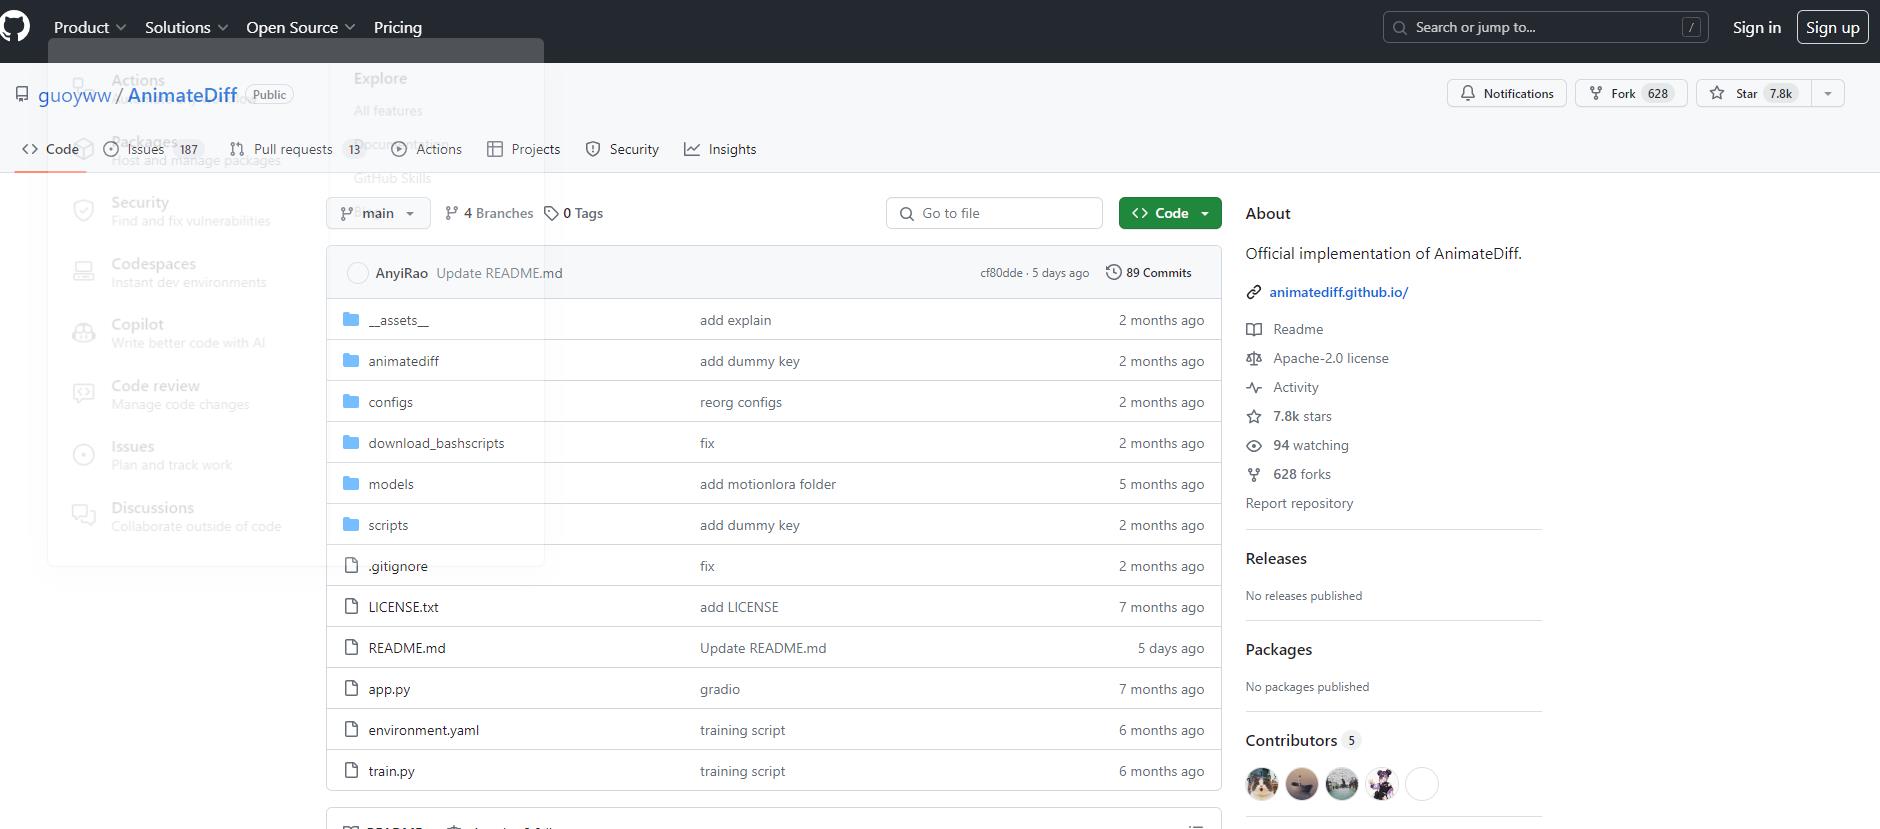This screenshot has width=1880, height=829.
Task: View the 4 Branches link
Action: [x=489, y=213]
